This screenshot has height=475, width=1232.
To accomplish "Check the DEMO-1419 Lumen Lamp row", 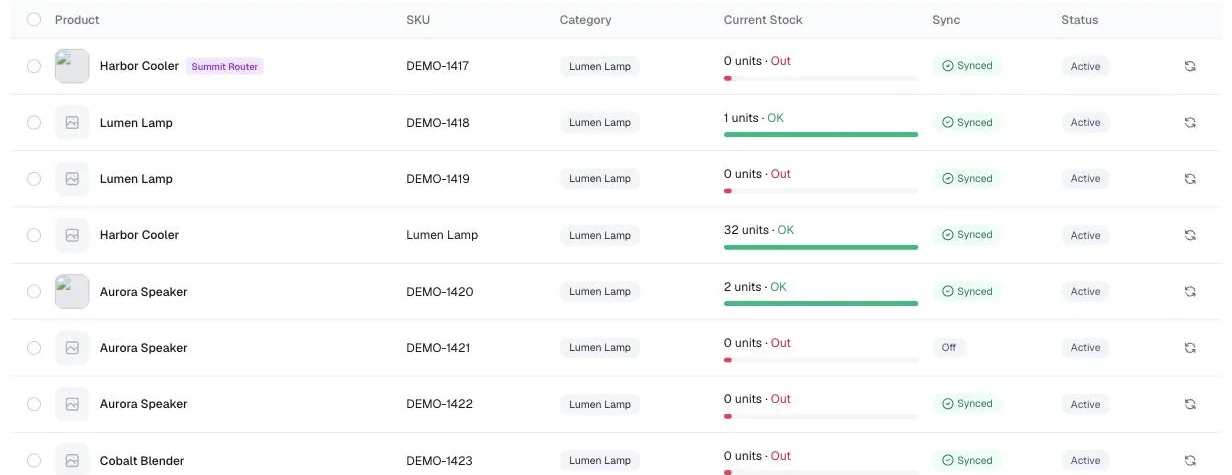I will click(x=34, y=178).
